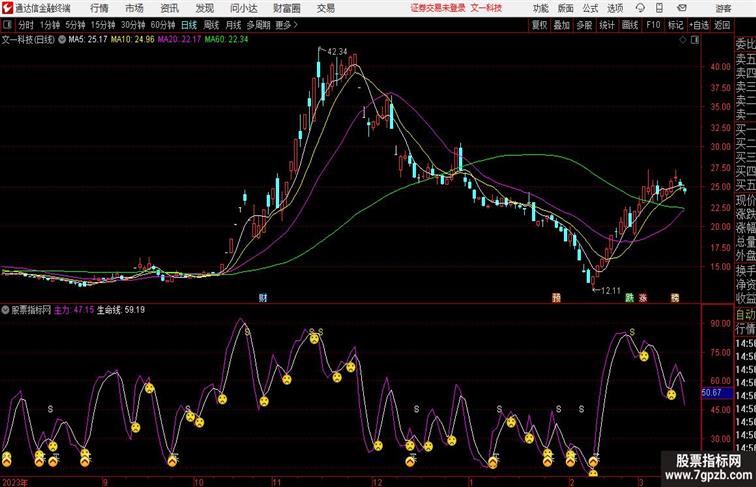Click the MA20: 22.17 value
The width and height of the screenshot is (756, 487).
click(x=179, y=40)
